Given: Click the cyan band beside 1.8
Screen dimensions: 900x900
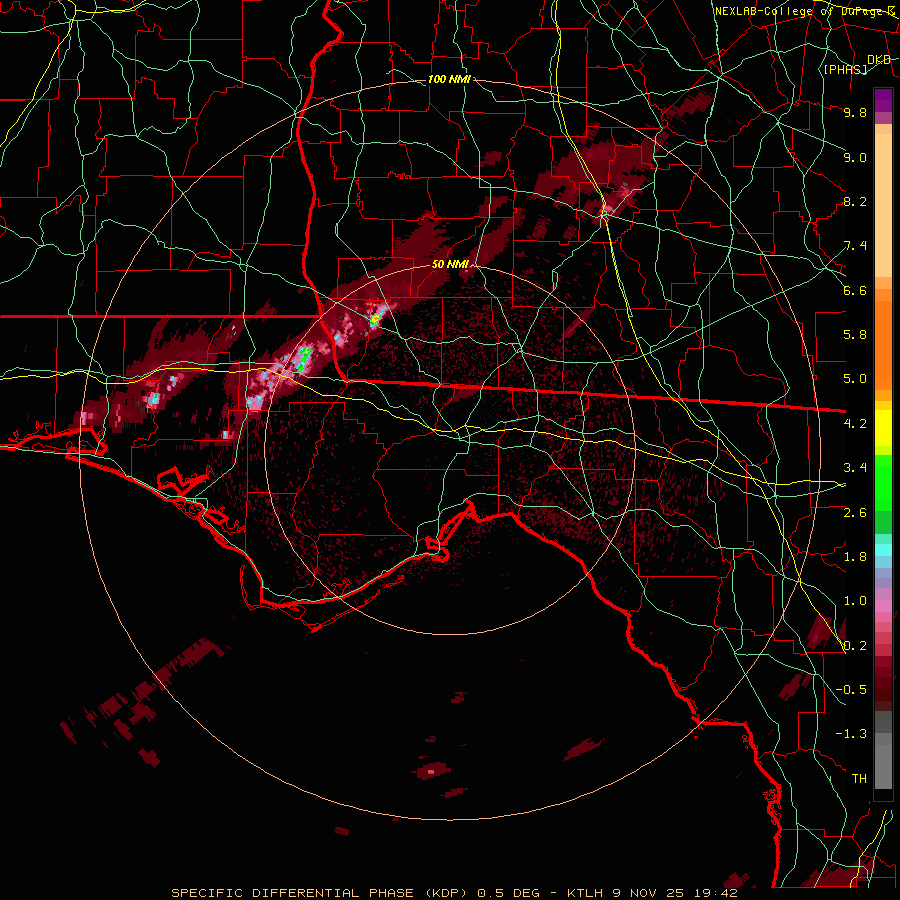Looking at the screenshot, I should [x=883, y=550].
